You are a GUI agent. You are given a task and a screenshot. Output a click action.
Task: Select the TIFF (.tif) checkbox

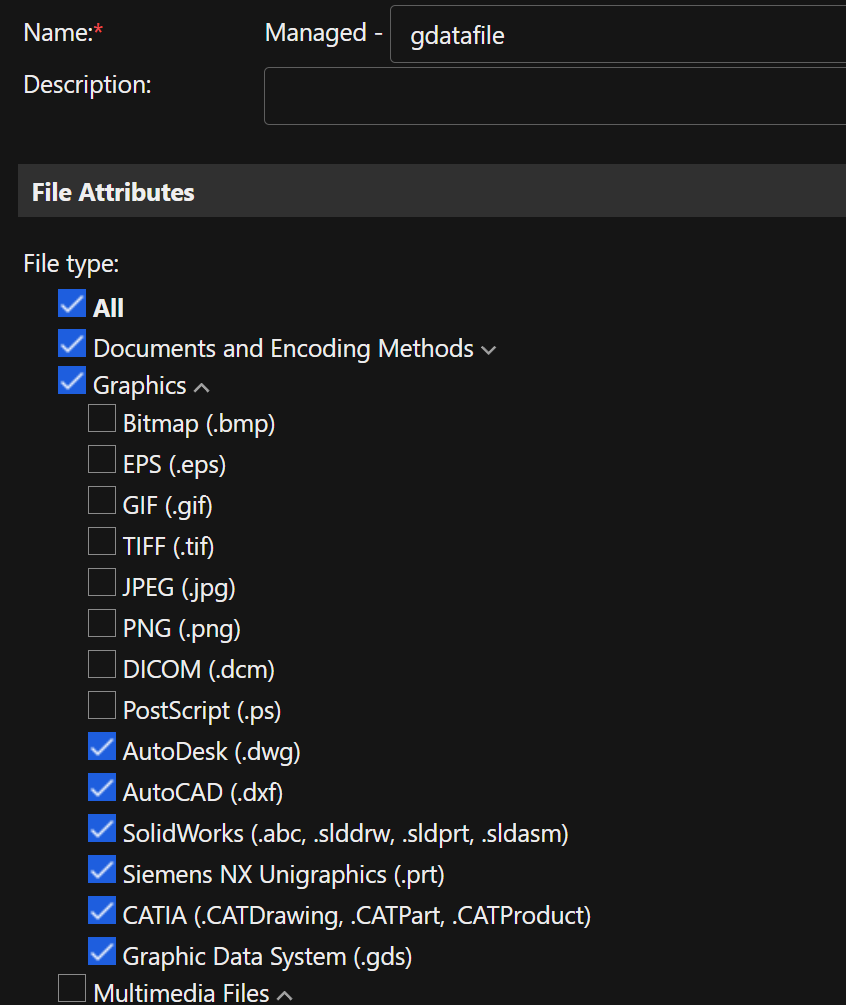coord(102,542)
